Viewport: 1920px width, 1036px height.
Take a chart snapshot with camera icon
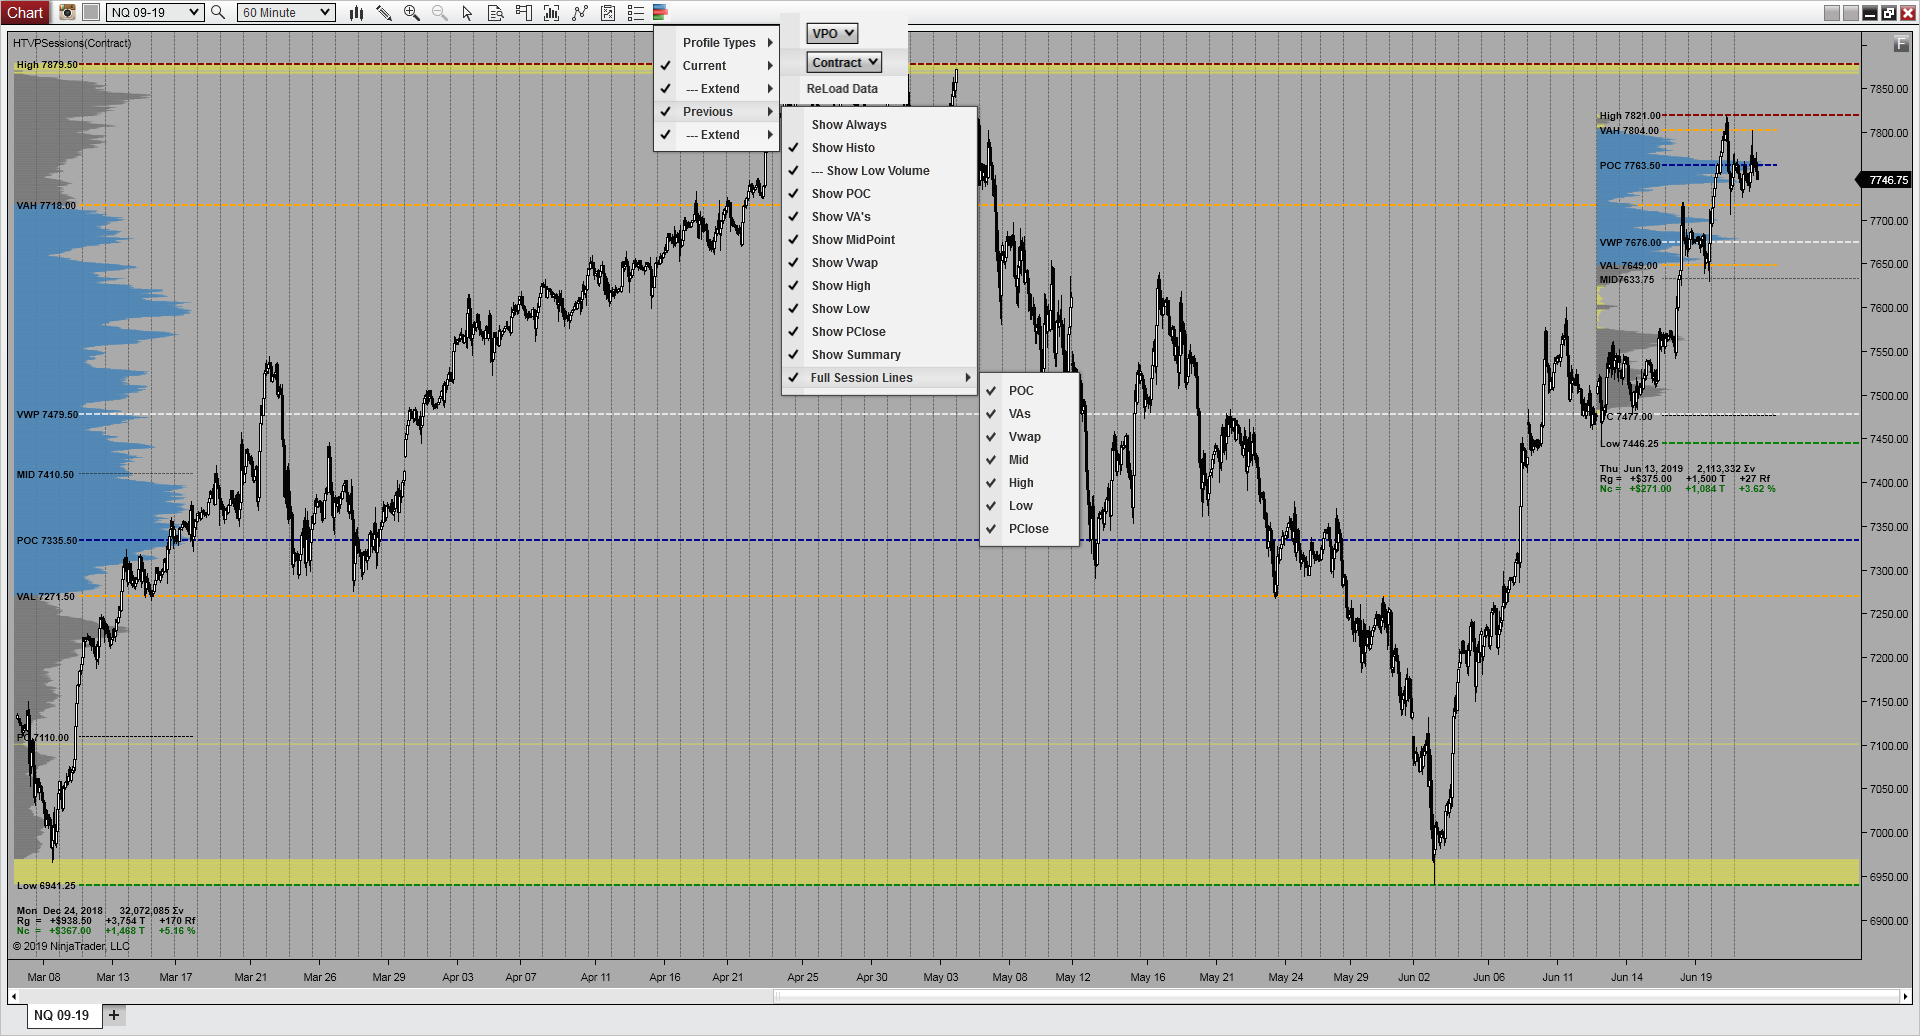point(66,12)
